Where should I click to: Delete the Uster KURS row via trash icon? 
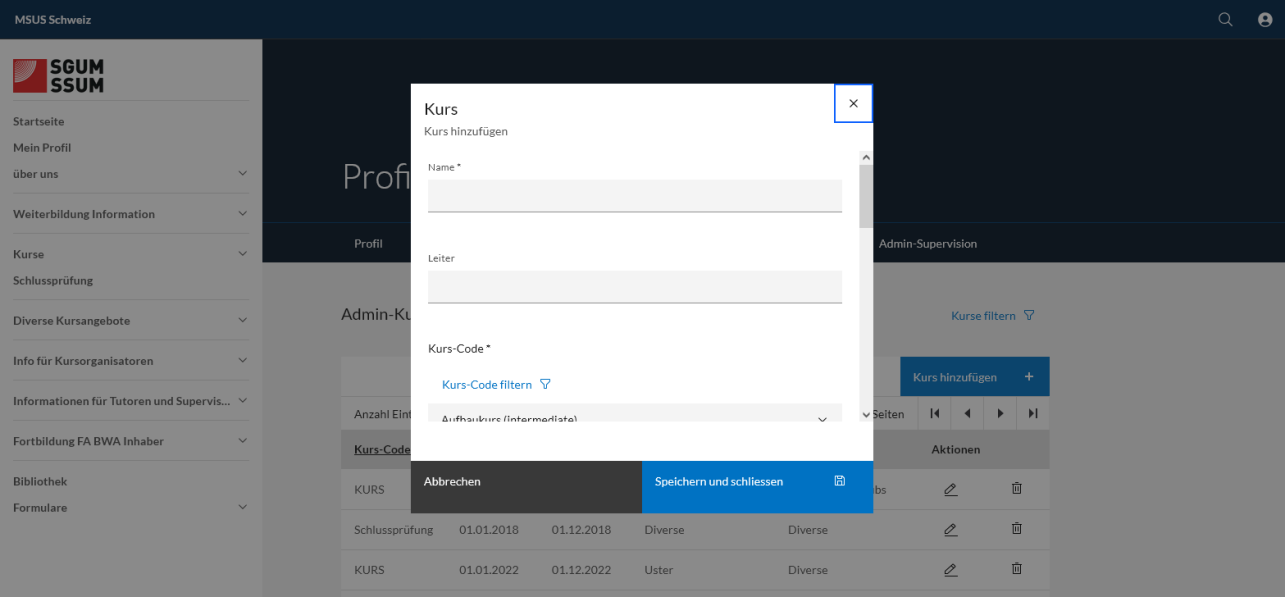point(1017,569)
